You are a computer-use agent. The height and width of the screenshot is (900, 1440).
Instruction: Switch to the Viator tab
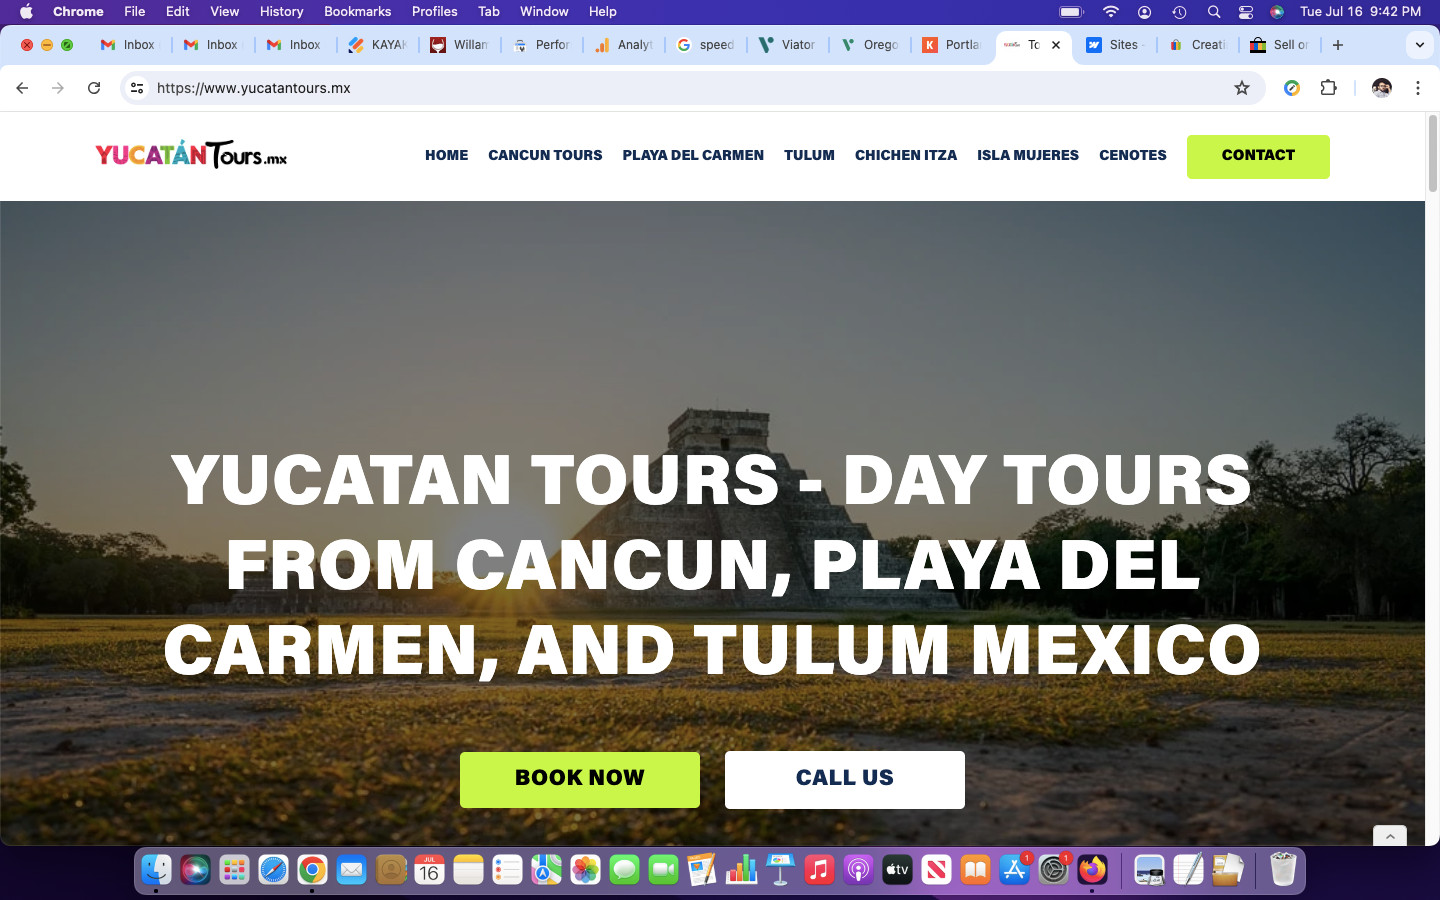coord(787,45)
